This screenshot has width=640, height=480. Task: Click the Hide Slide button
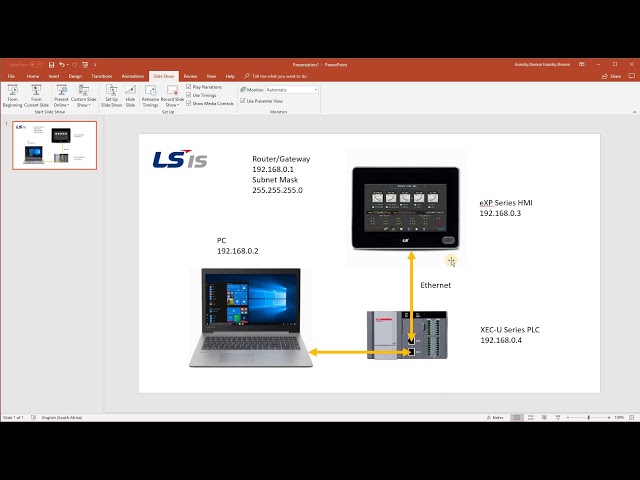pyautogui.click(x=130, y=96)
